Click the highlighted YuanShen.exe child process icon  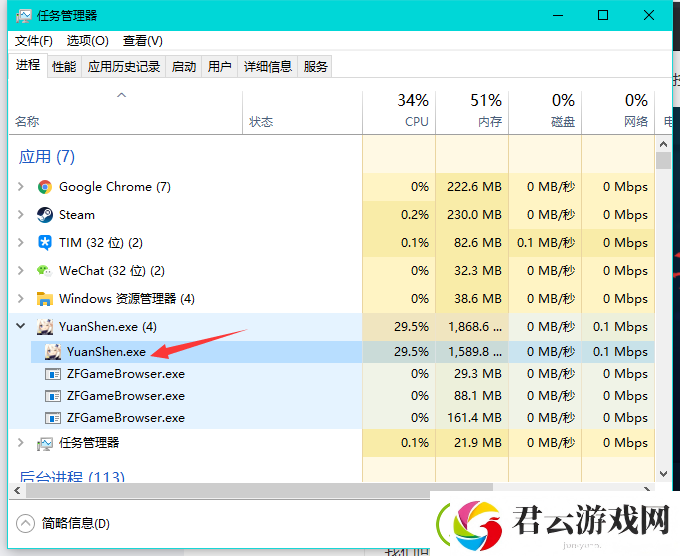pyautogui.click(x=53, y=352)
